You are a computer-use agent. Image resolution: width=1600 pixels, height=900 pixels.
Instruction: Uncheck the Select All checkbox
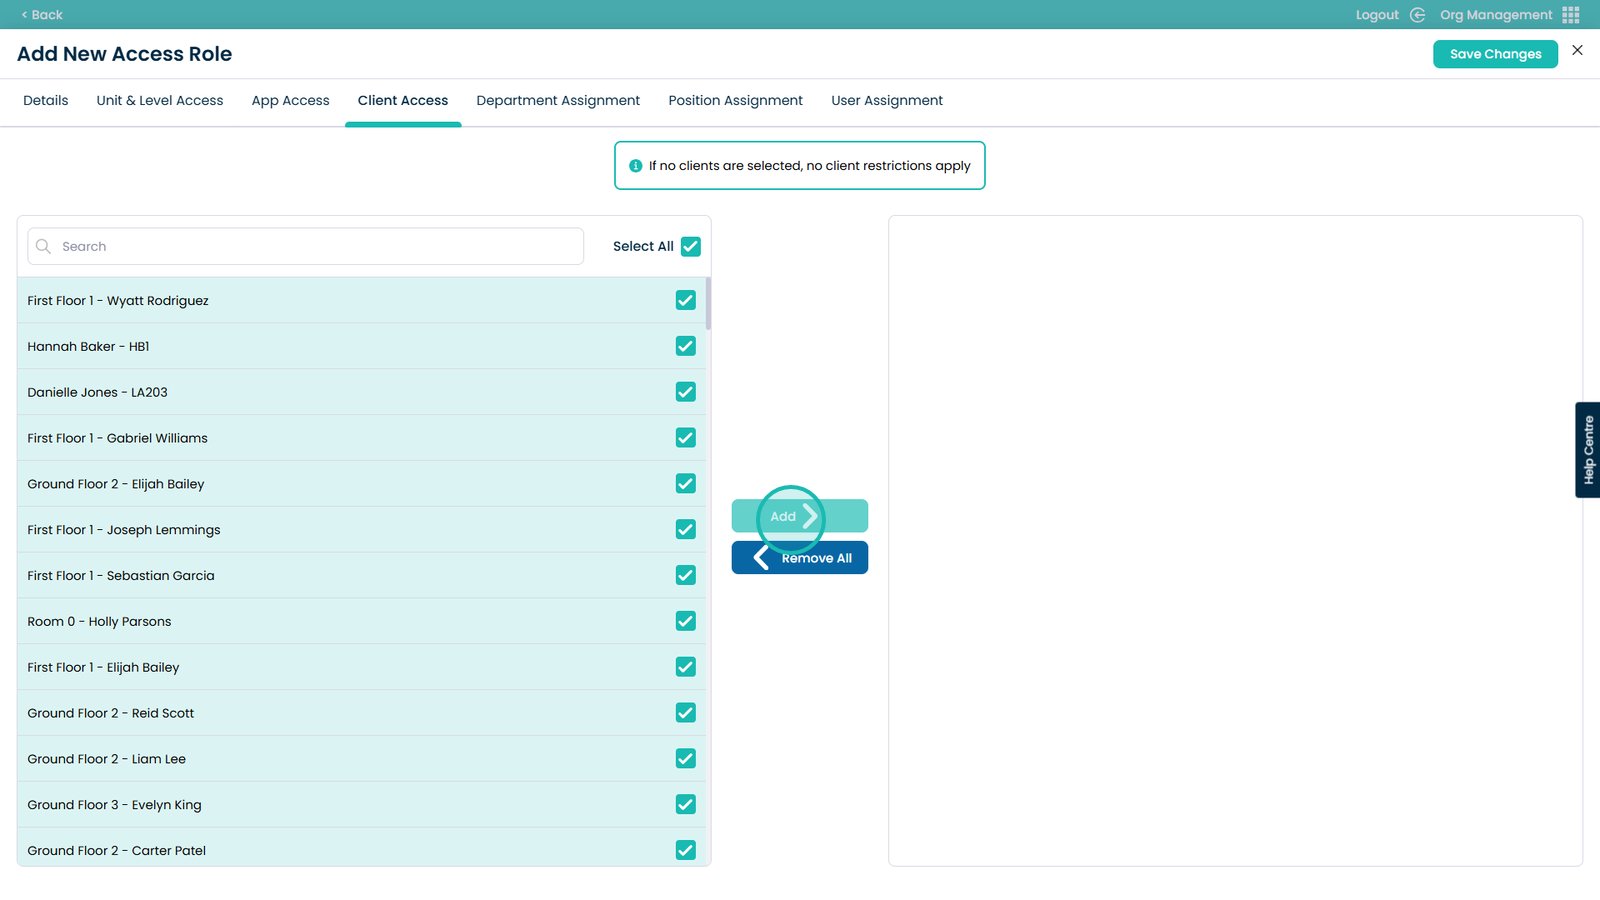tap(690, 247)
